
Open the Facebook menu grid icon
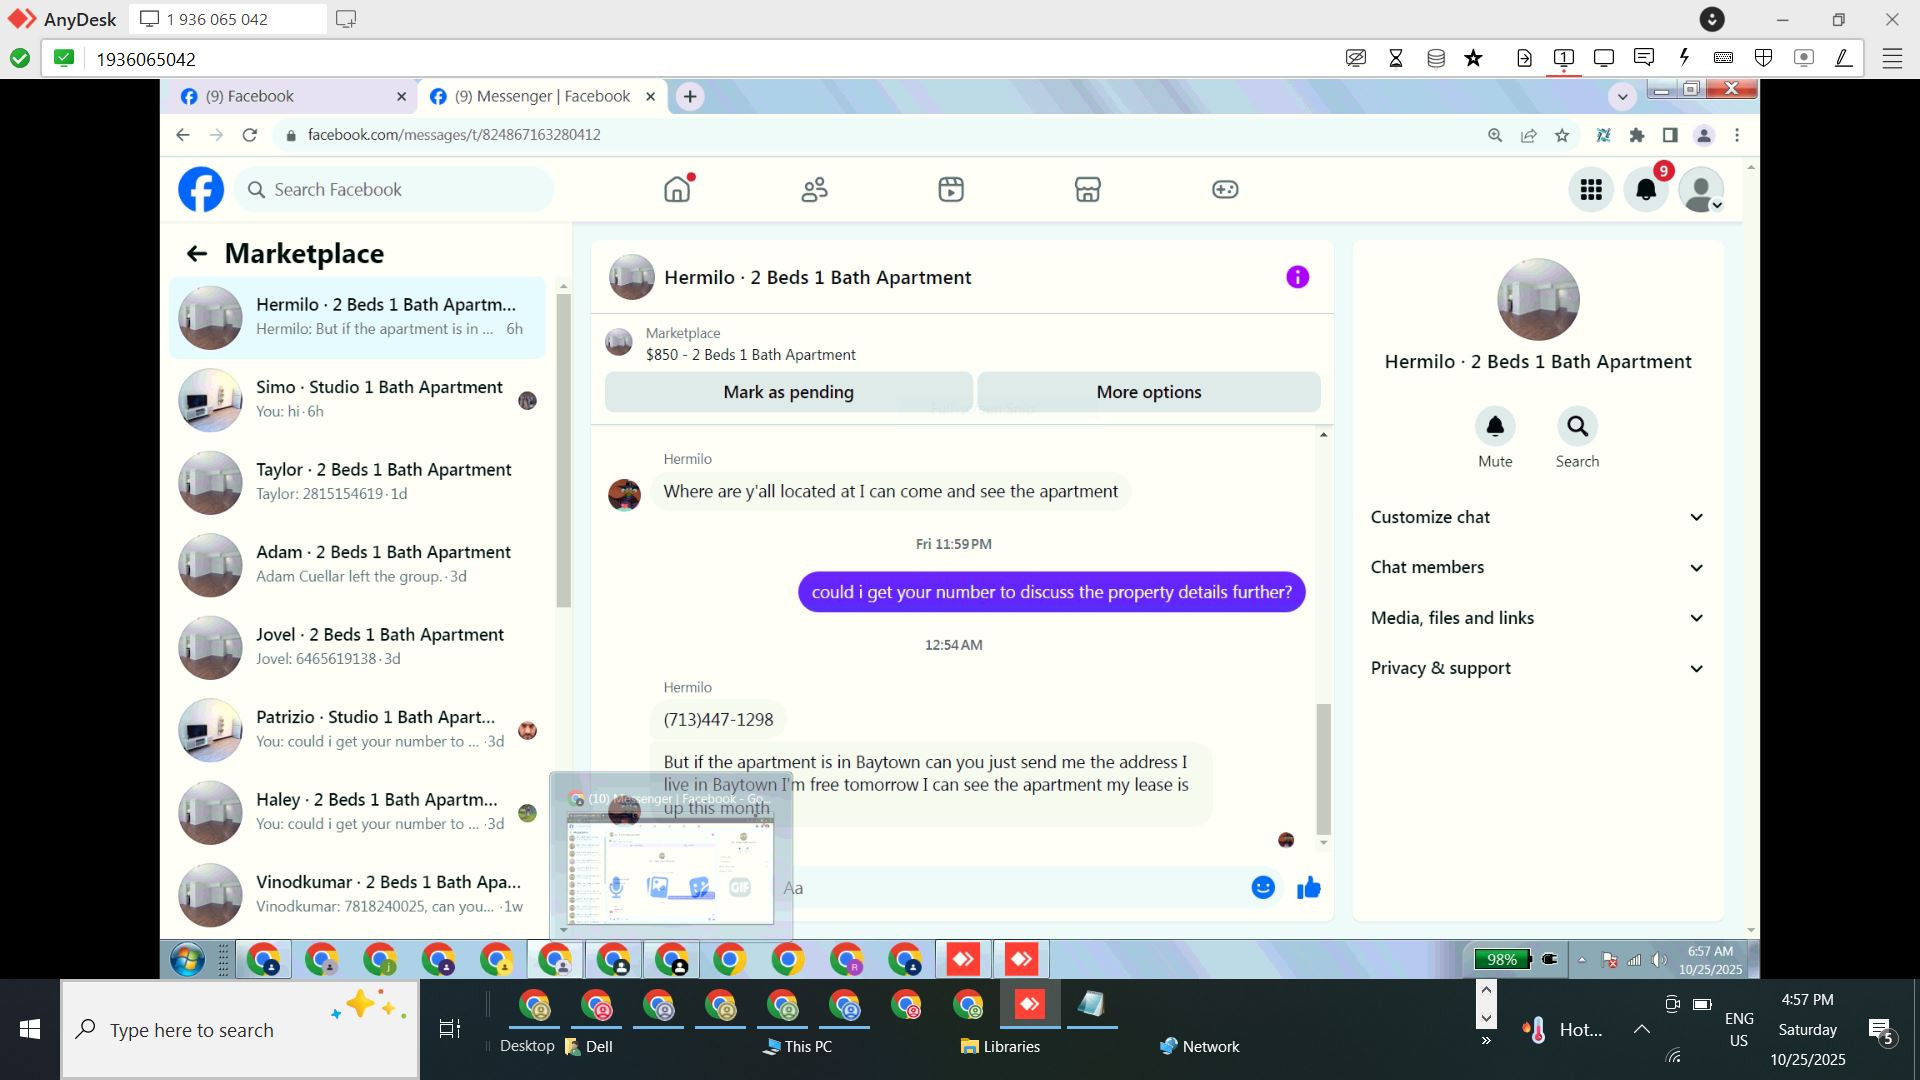point(1591,189)
